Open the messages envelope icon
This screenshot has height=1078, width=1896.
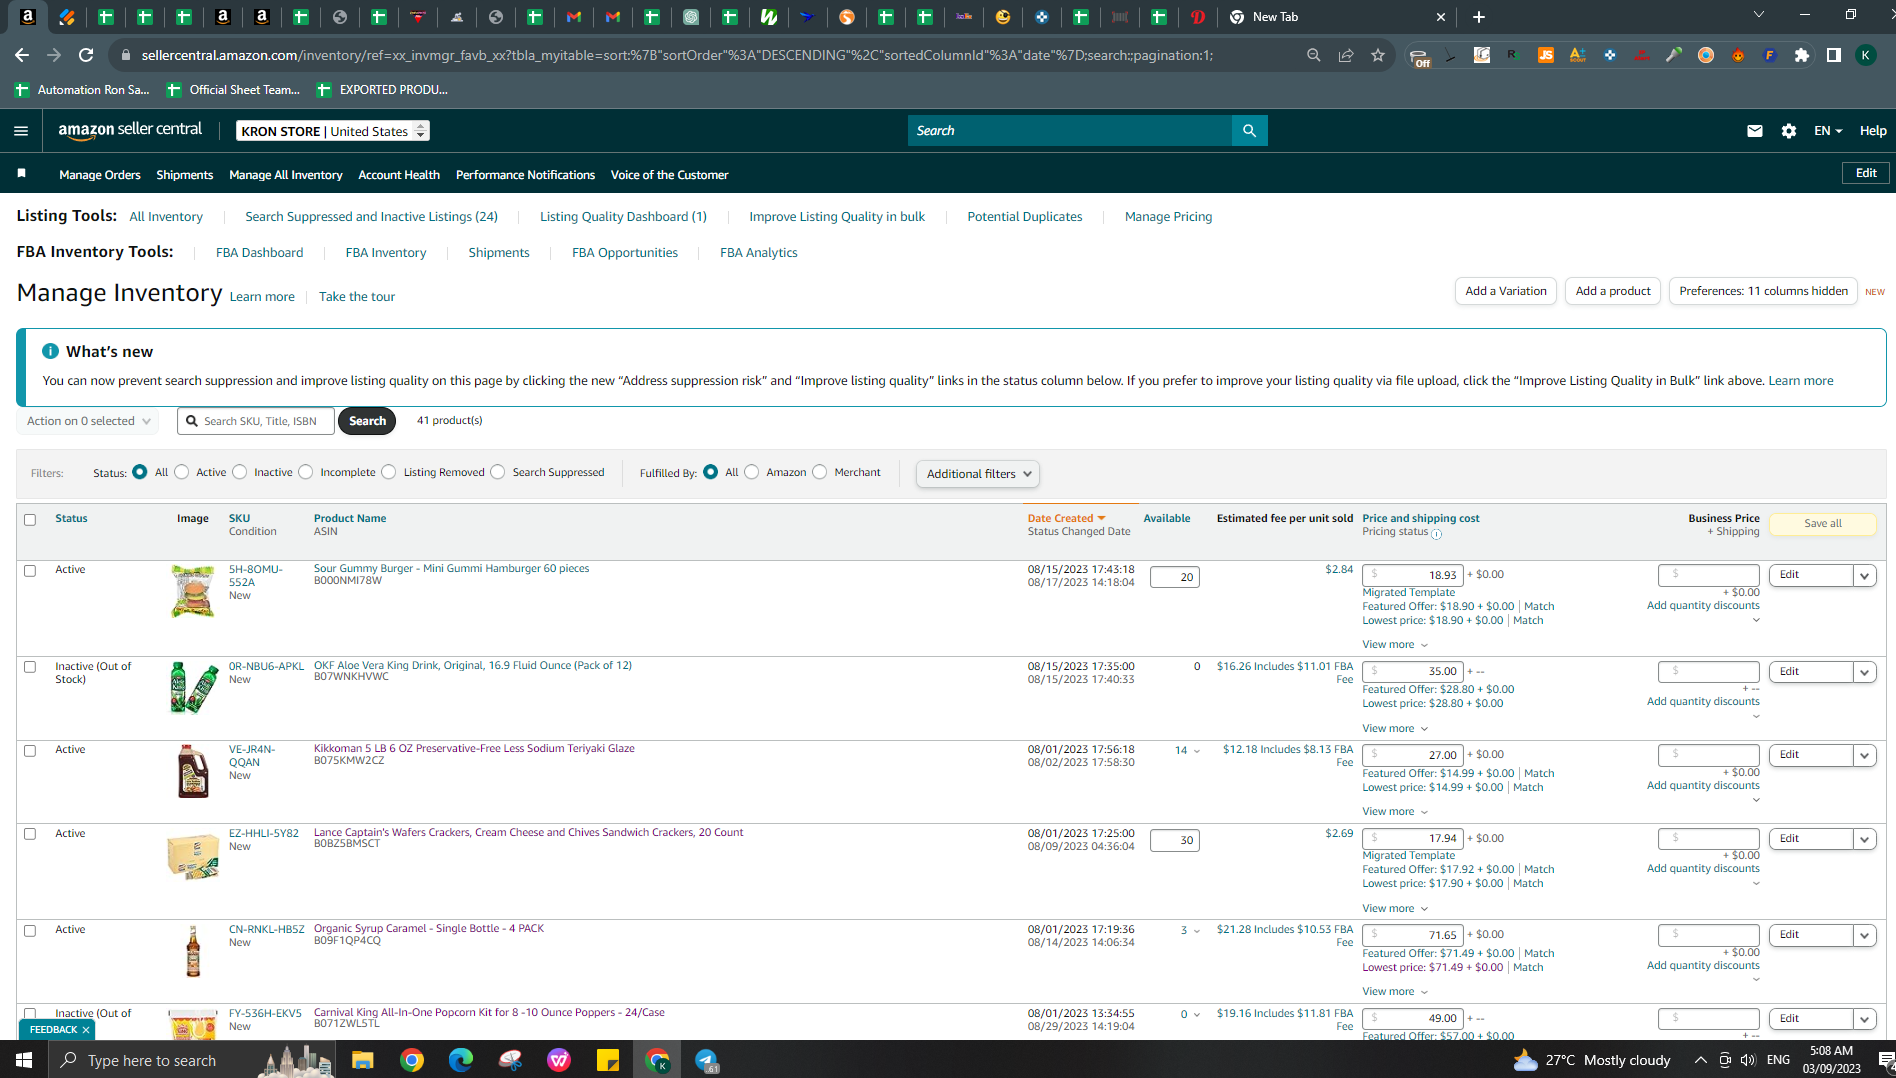(1754, 131)
